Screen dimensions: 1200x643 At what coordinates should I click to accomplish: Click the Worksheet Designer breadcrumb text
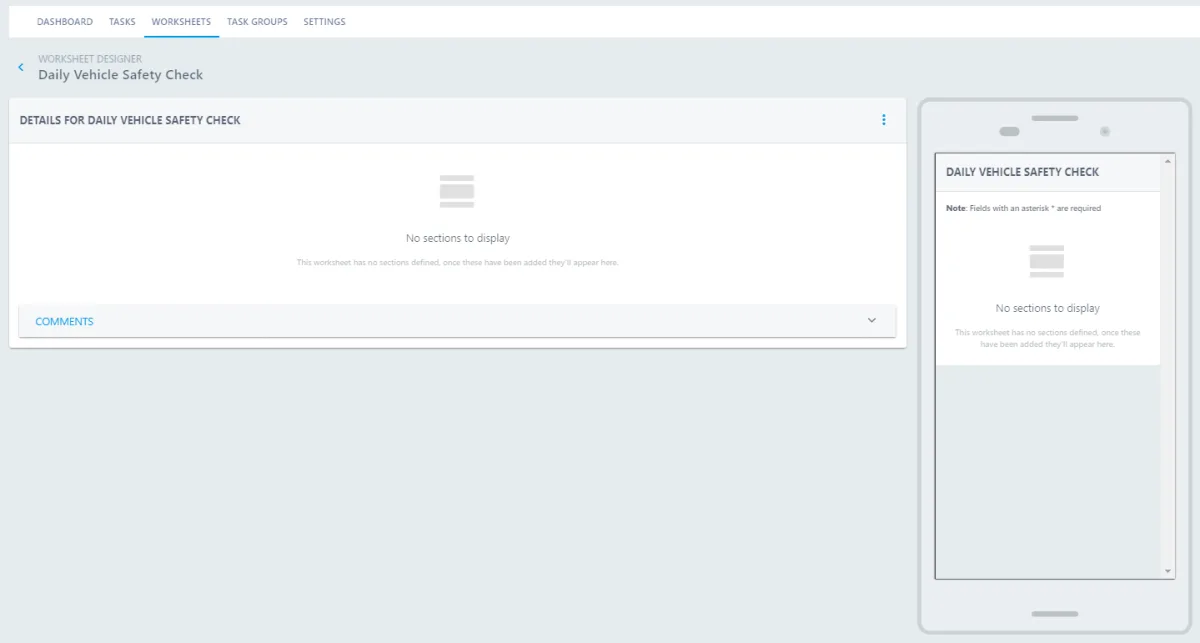(90, 59)
